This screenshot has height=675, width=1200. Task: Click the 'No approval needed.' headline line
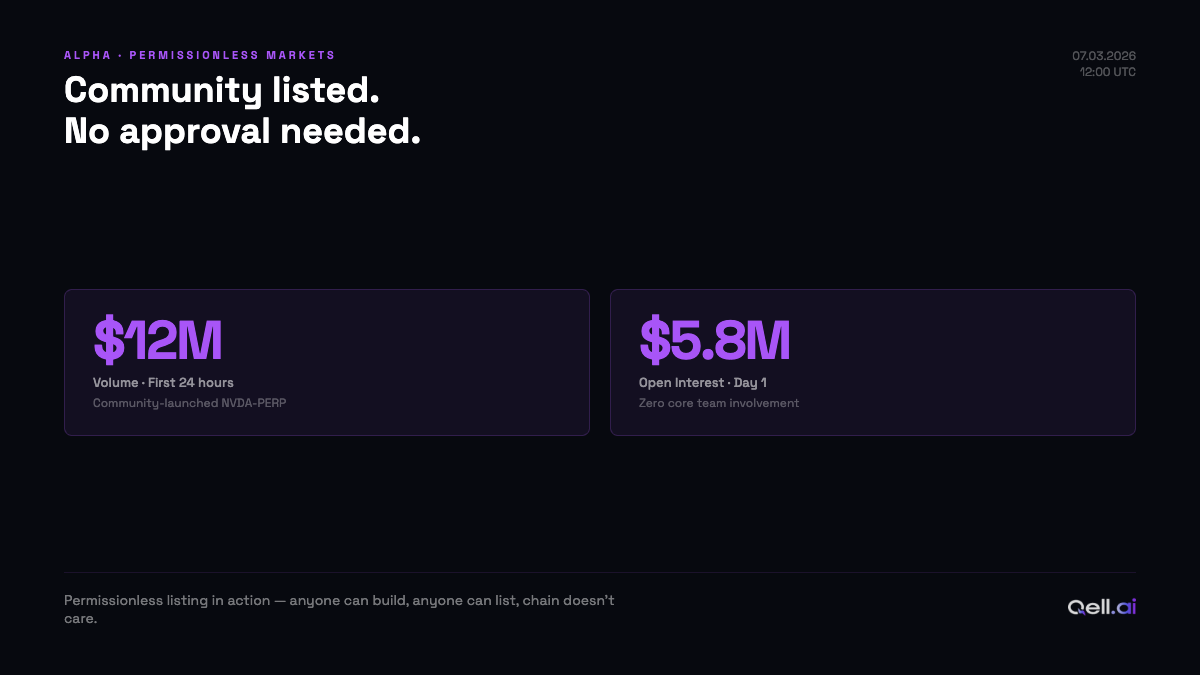click(x=242, y=131)
